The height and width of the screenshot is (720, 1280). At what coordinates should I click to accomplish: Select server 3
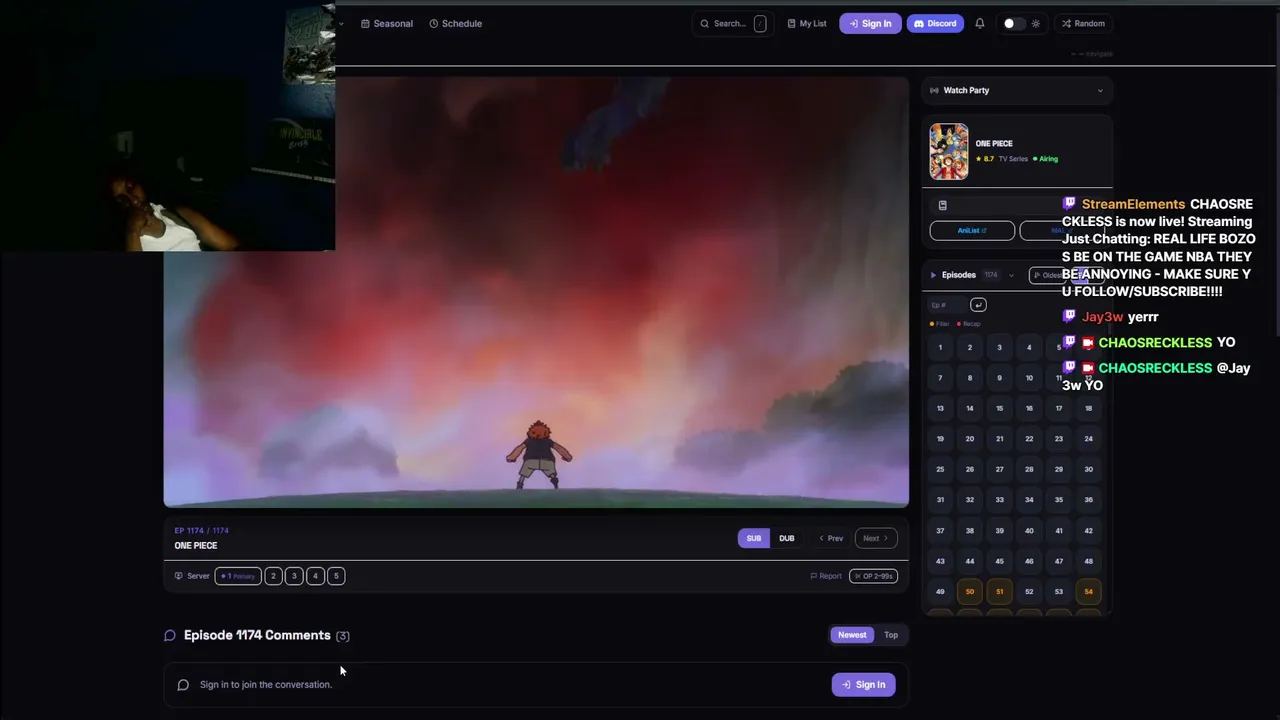point(294,576)
